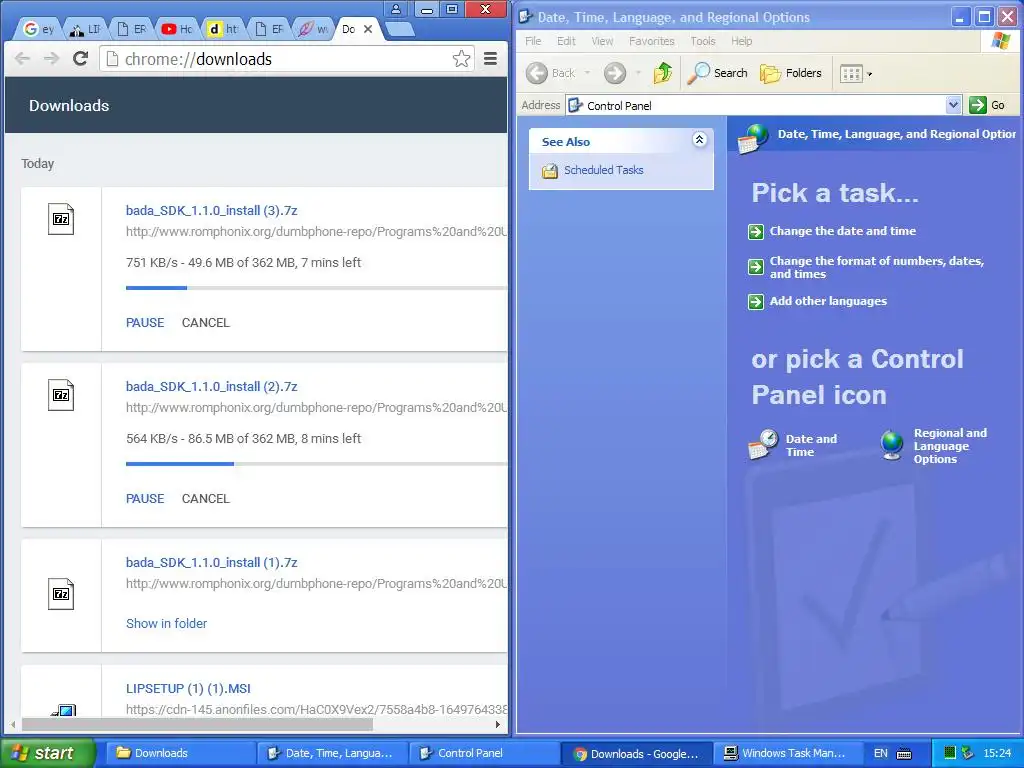Open a new Chrome tab
The width and height of the screenshot is (1024, 768).
tap(400, 29)
